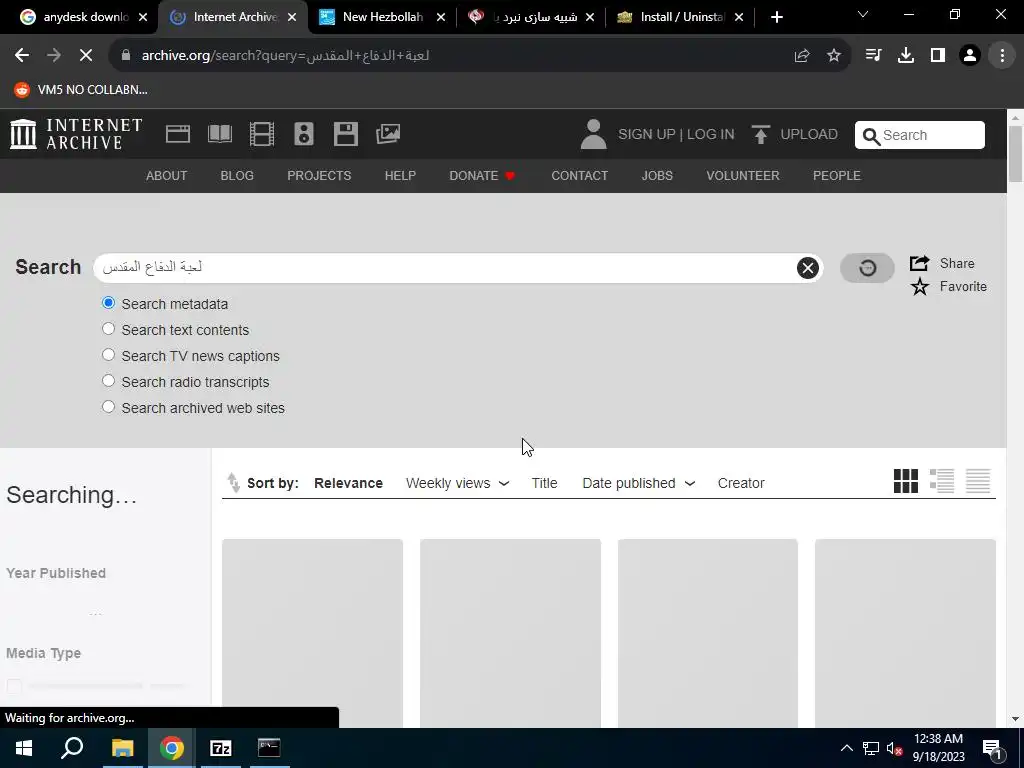This screenshot has height=768, width=1024.
Task: Open the Internet Archive software floppy icon
Action: [x=345, y=134]
